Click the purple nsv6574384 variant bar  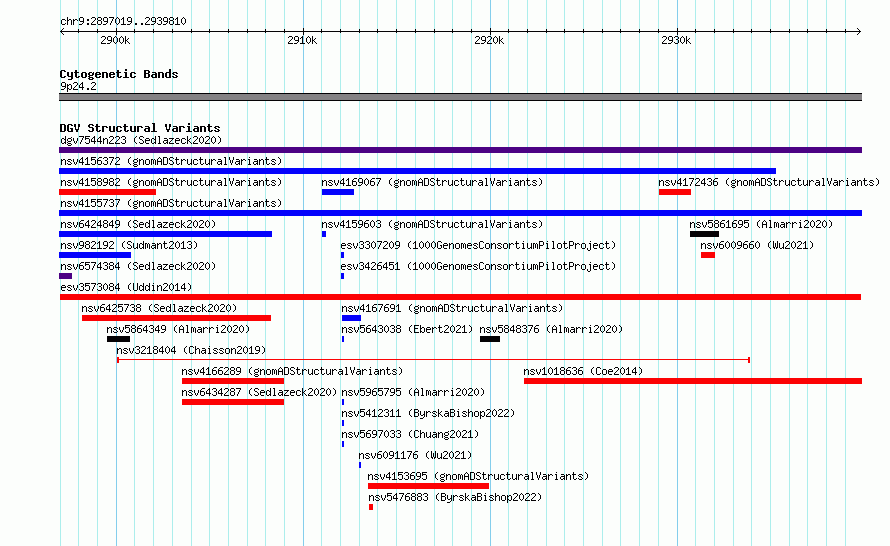[65, 276]
